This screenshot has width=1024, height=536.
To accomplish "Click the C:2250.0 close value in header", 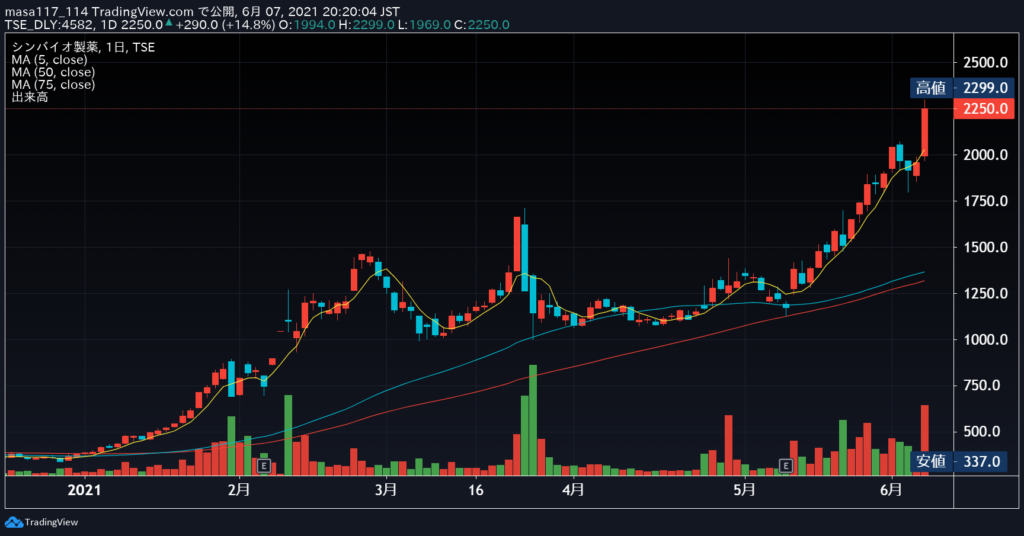I will pos(482,25).
